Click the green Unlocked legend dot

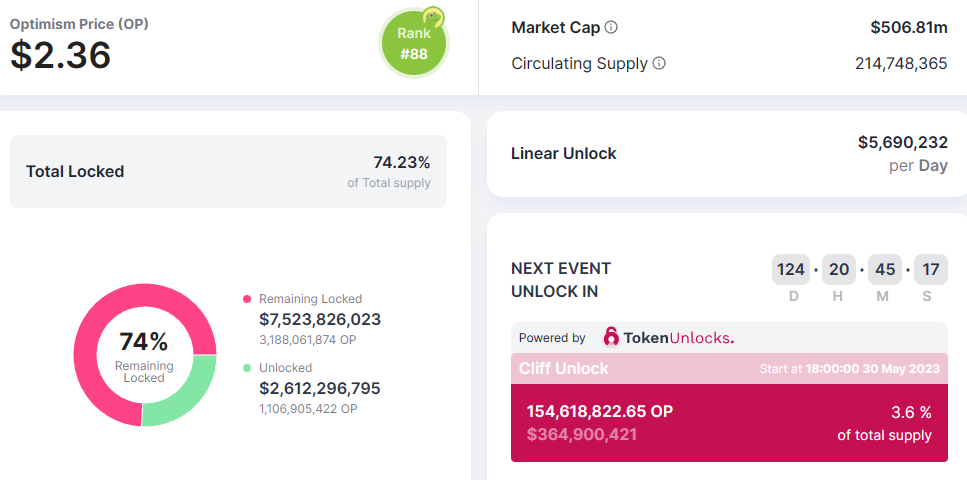[247, 368]
